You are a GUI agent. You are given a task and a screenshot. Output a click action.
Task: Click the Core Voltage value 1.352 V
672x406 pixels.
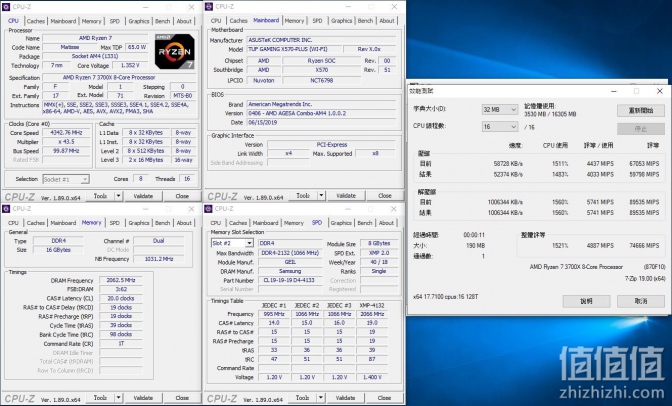(x=130, y=66)
